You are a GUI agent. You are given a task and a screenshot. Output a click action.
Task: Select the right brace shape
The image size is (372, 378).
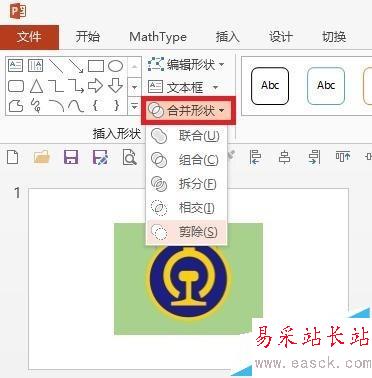coord(116,106)
